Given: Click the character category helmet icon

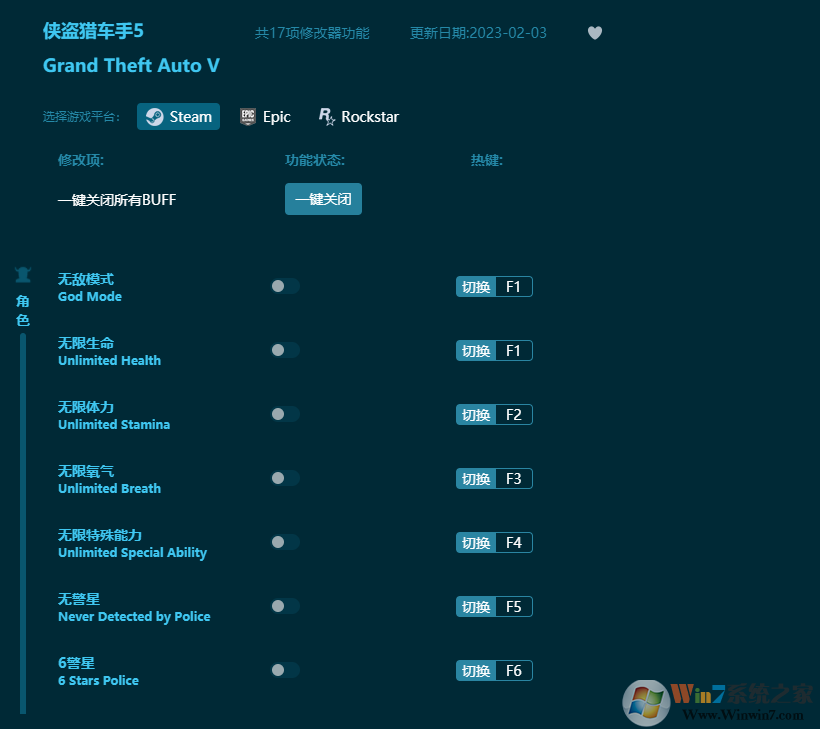Looking at the screenshot, I should pyautogui.click(x=23, y=275).
